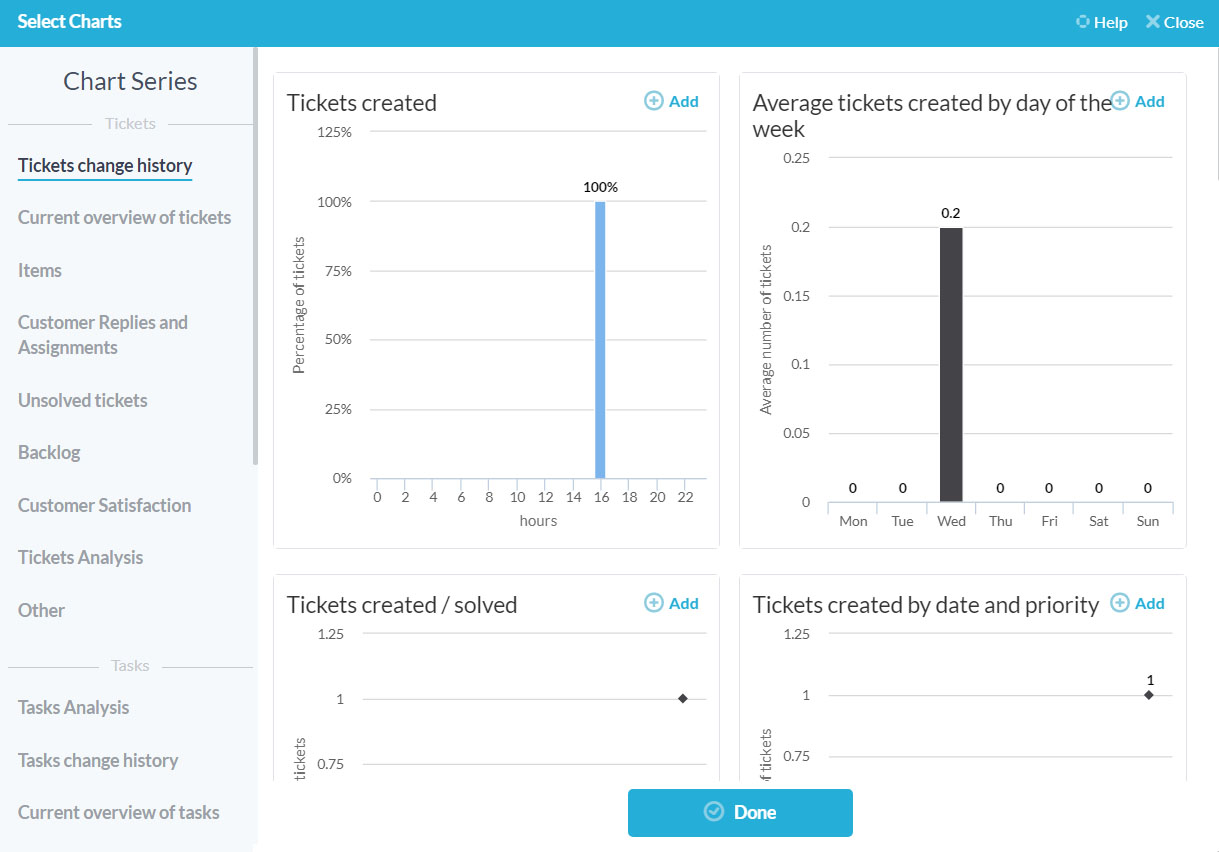Open the Help panel
Screen dimensions: 1219x852
pyautogui.click(x=1101, y=21)
